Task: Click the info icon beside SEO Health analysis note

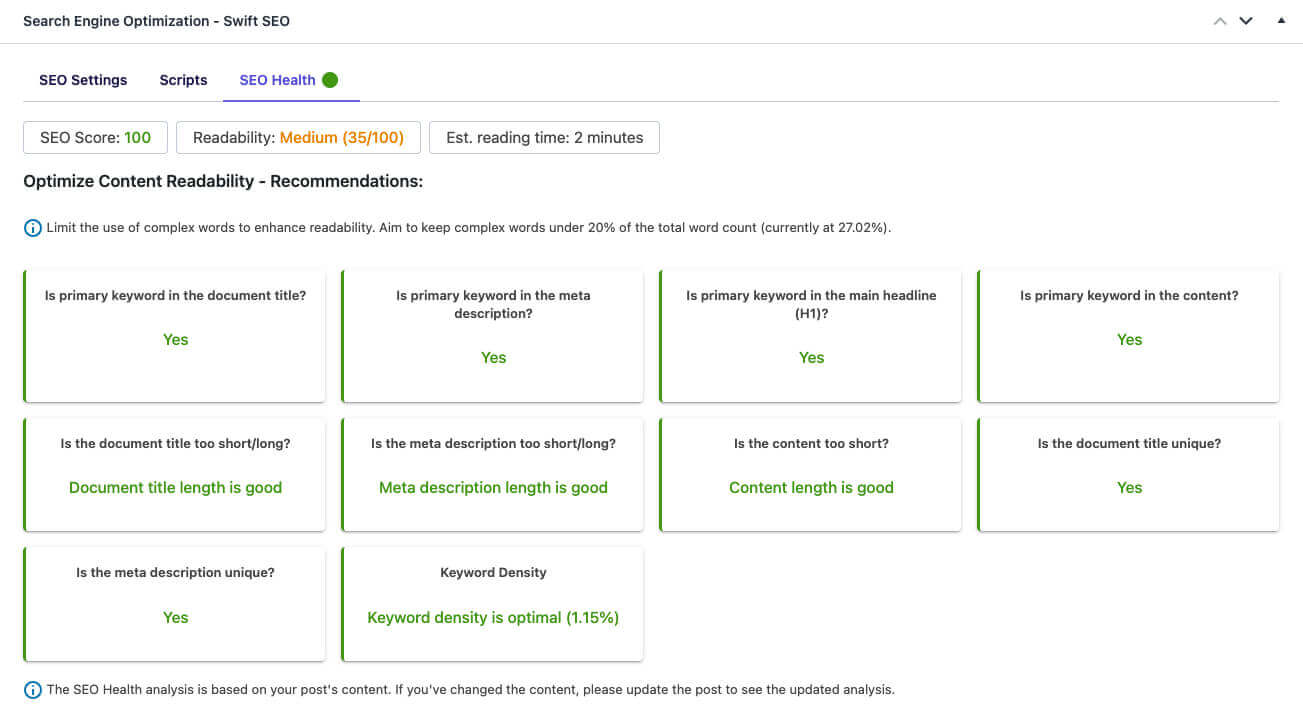Action: pyautogui.click(x=33, y=690)
